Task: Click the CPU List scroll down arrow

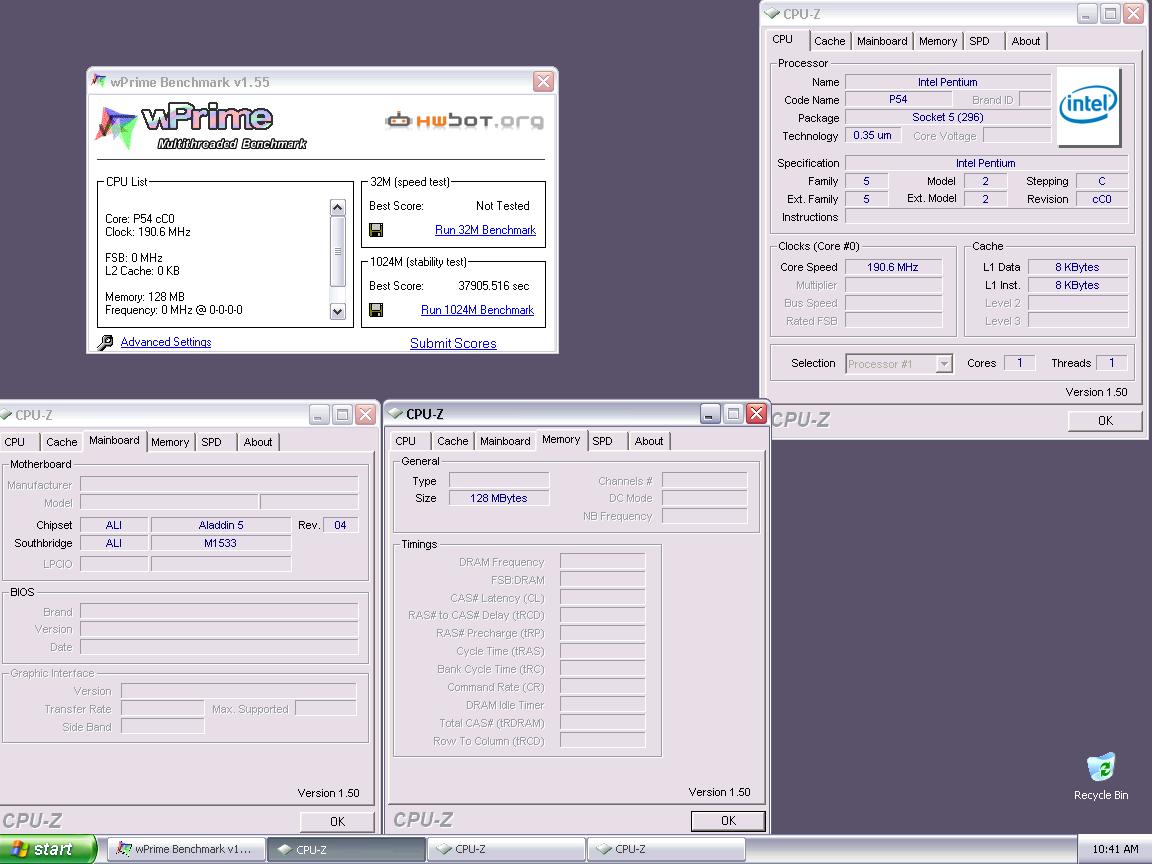Action: point(337,312)
